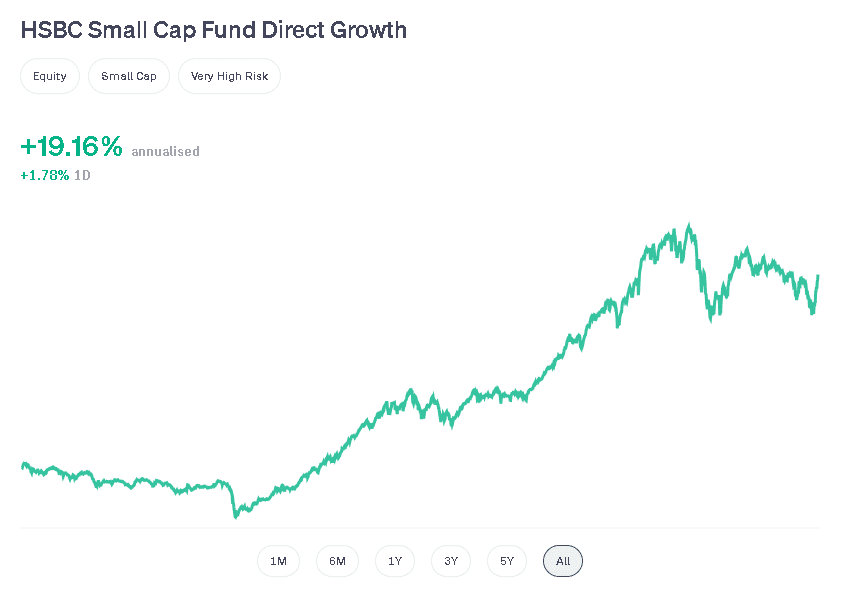The height and width of the screenshot is (594, 844).
Task: Click the Very High Risk chip
Action: pyautogui.click(x=229, y=76)
